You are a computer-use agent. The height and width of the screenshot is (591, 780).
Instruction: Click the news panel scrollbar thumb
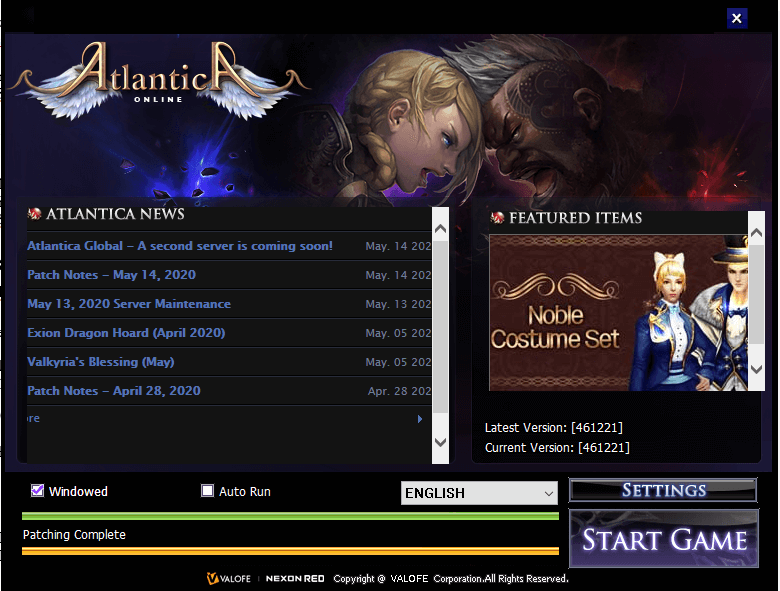[x=440, y=327]
